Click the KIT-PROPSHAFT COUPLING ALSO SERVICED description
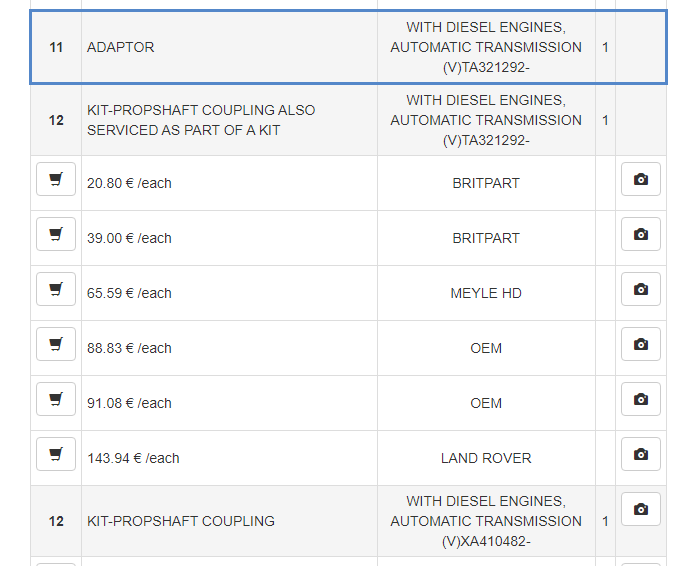The width and height of the screenshot is (679, 566). (200, 120)
